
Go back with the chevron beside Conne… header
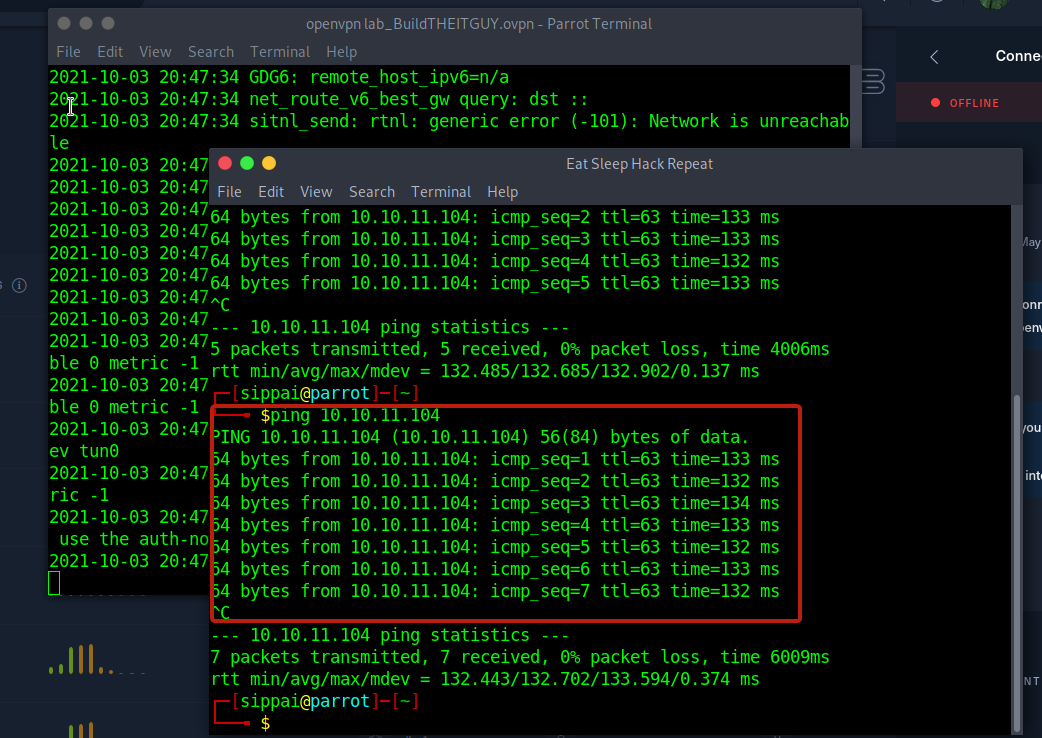point(934,57)
